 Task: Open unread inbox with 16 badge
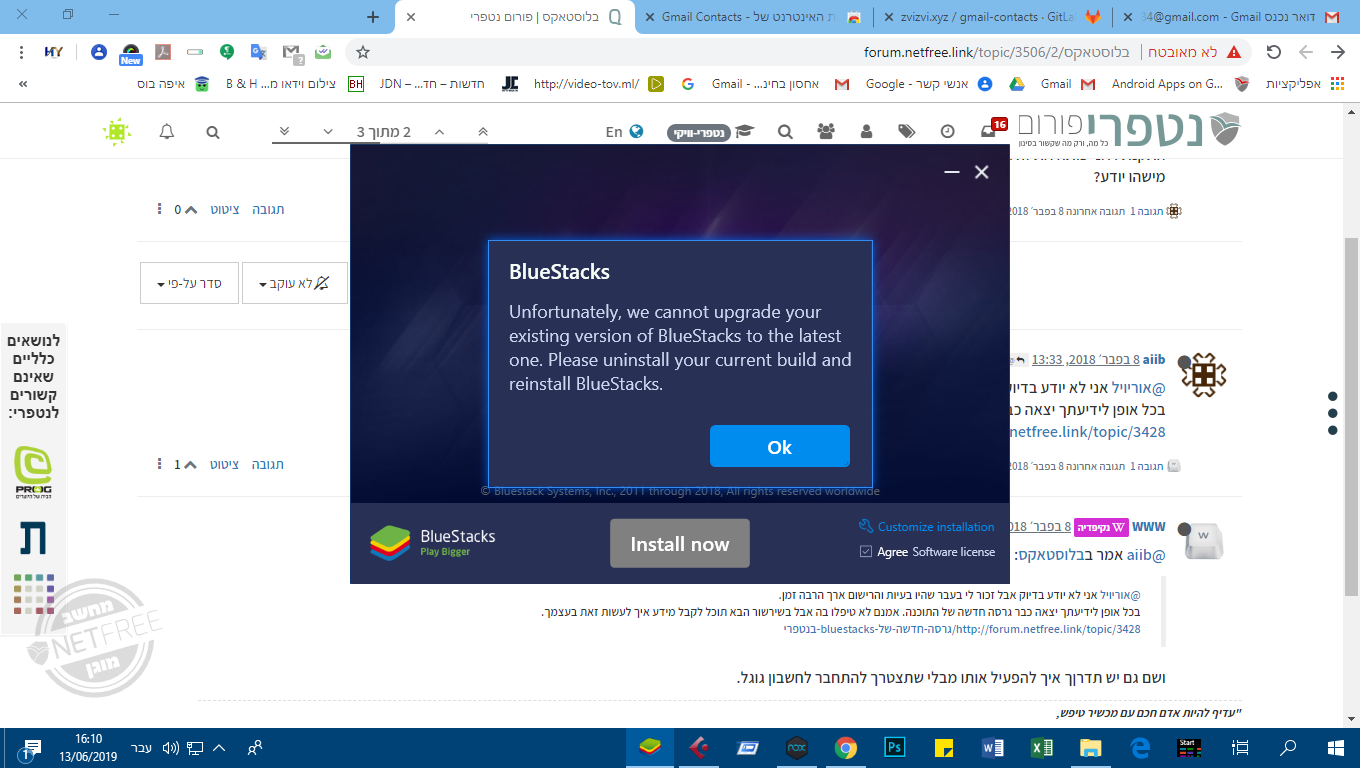(x=989, y=131)
